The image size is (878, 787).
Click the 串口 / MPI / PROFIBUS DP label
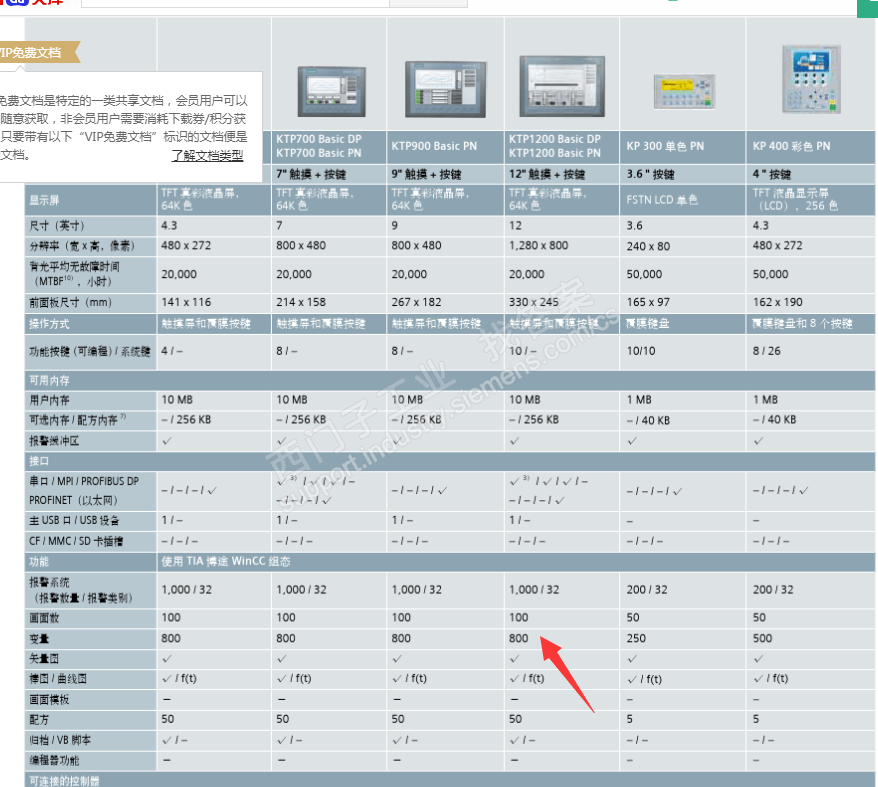(84, 481)
